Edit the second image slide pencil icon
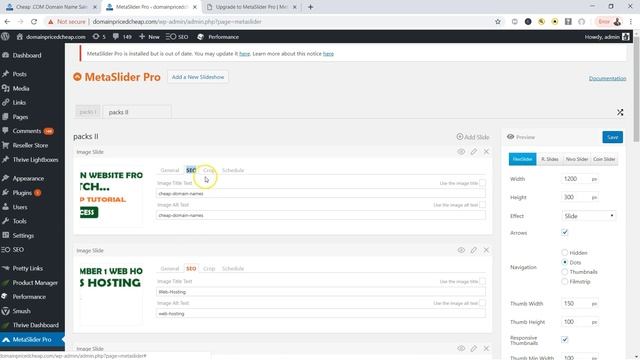This screenshot has width=640, height=360. tap(473, 250)
